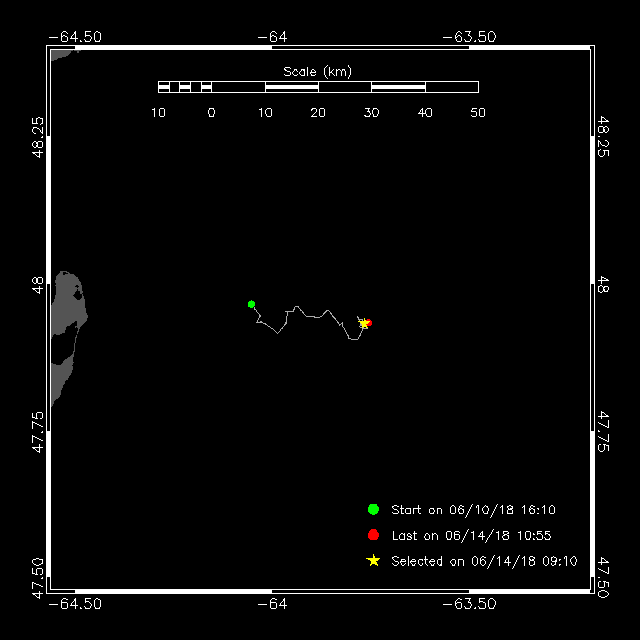Image resolution: width=640 pixels, height=640 pixels.
Task: Click the 'Scale (km)' title label
Action: point(317,71)
